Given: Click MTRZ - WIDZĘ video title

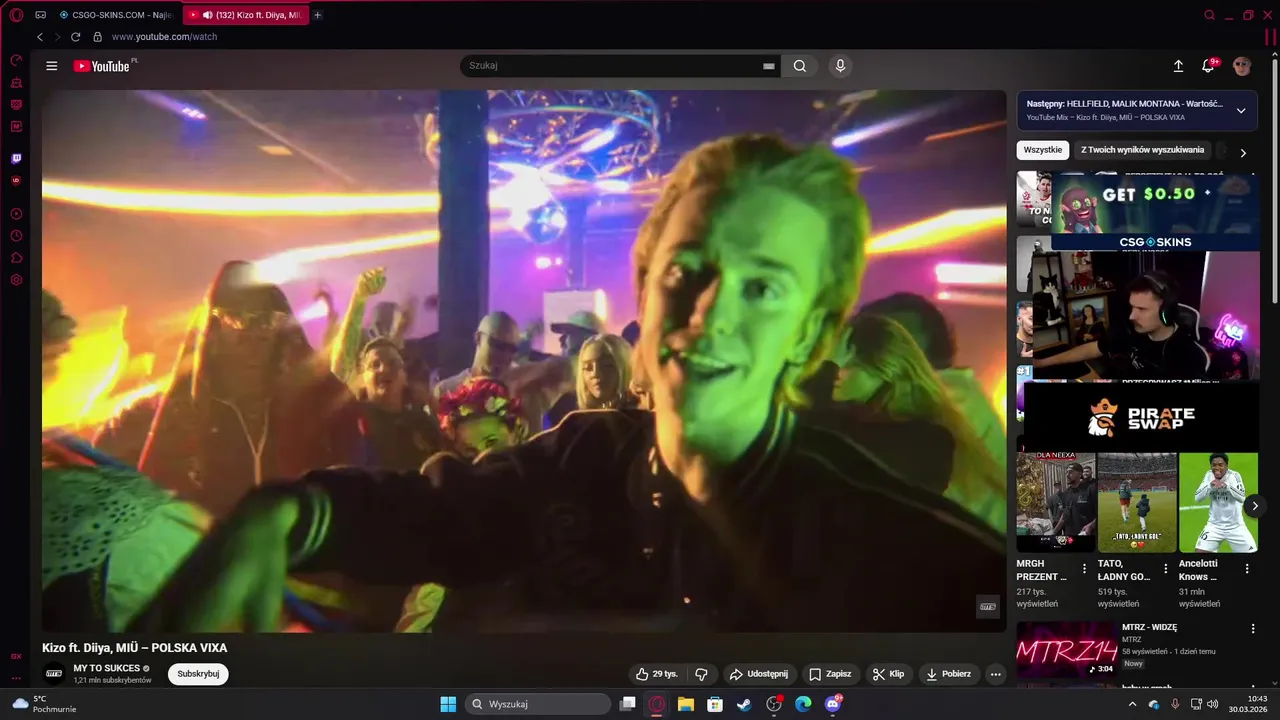Looking at the screenshot, I should (x=1149, y=627).
